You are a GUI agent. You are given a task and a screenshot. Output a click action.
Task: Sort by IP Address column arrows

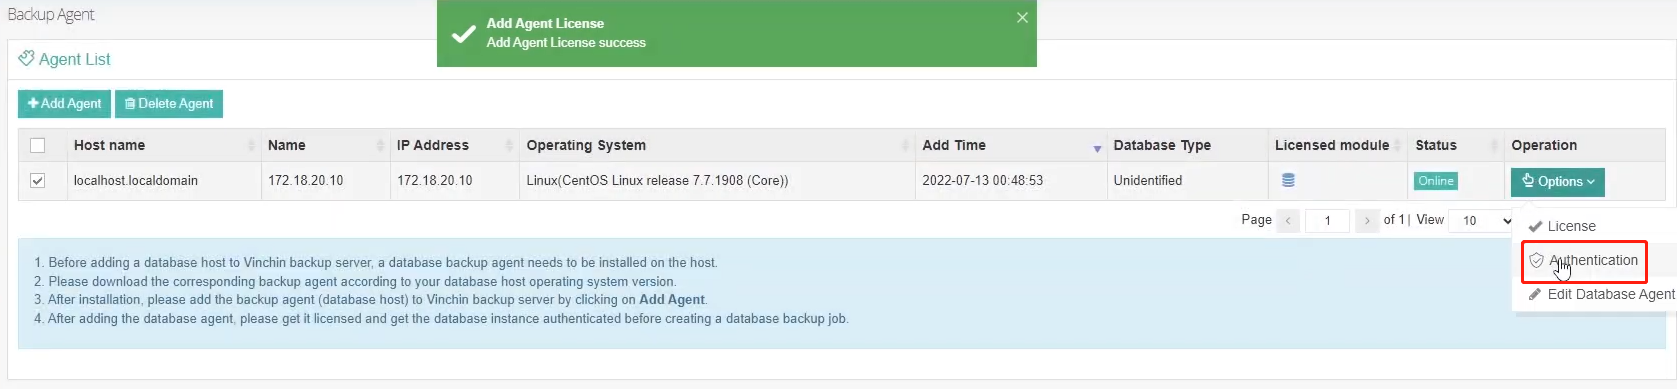pos(509,146)
